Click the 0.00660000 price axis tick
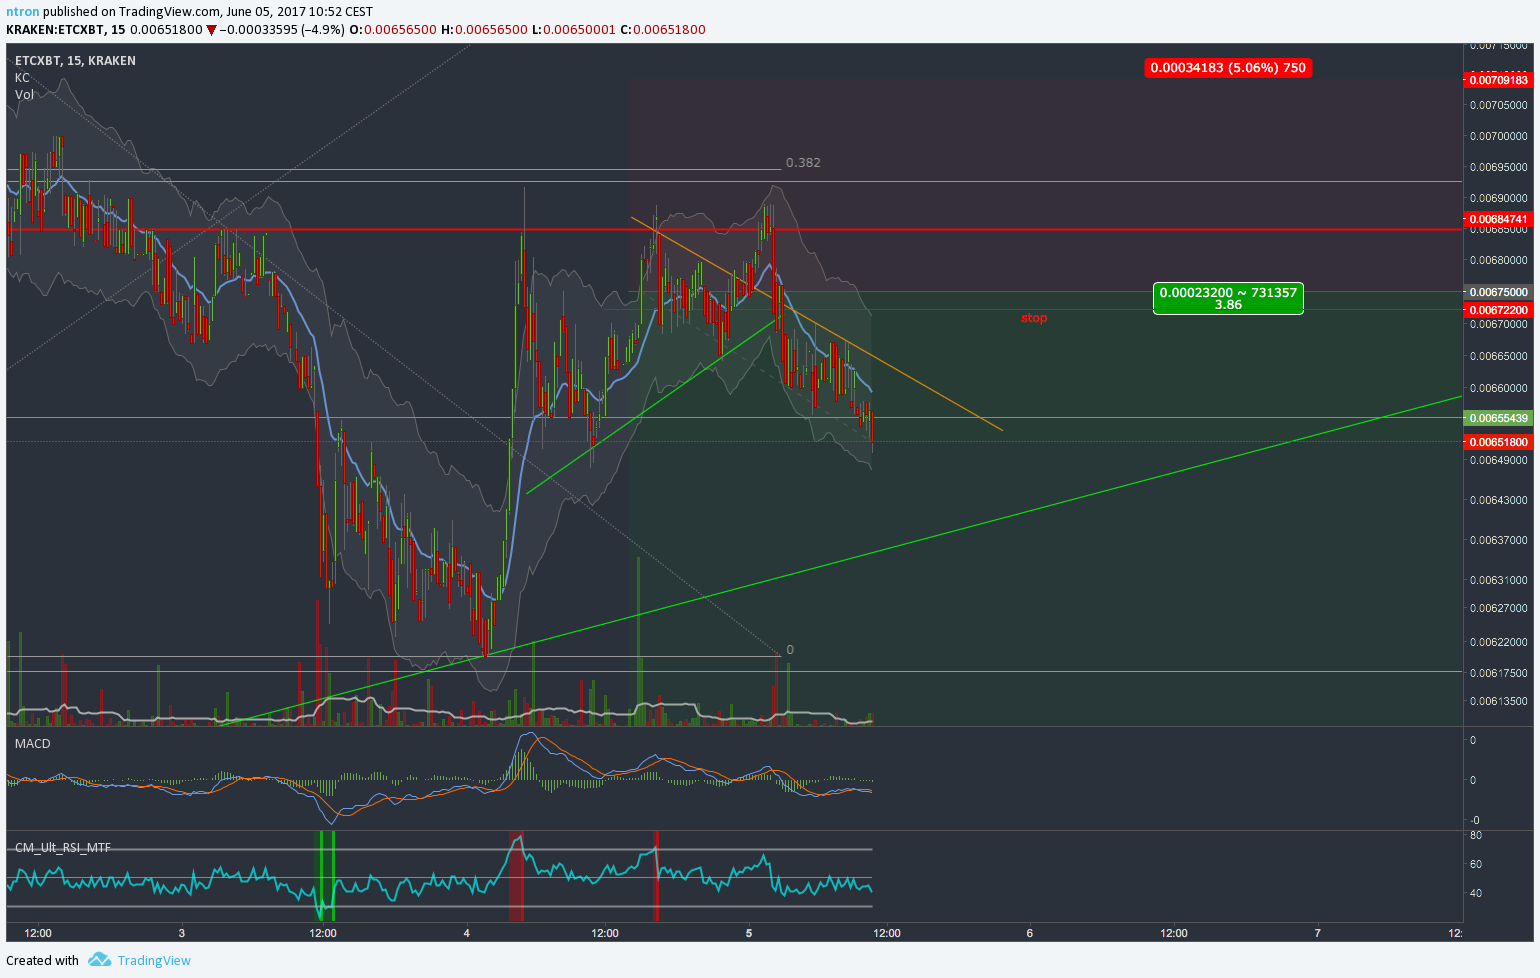 pos(1498,388)
